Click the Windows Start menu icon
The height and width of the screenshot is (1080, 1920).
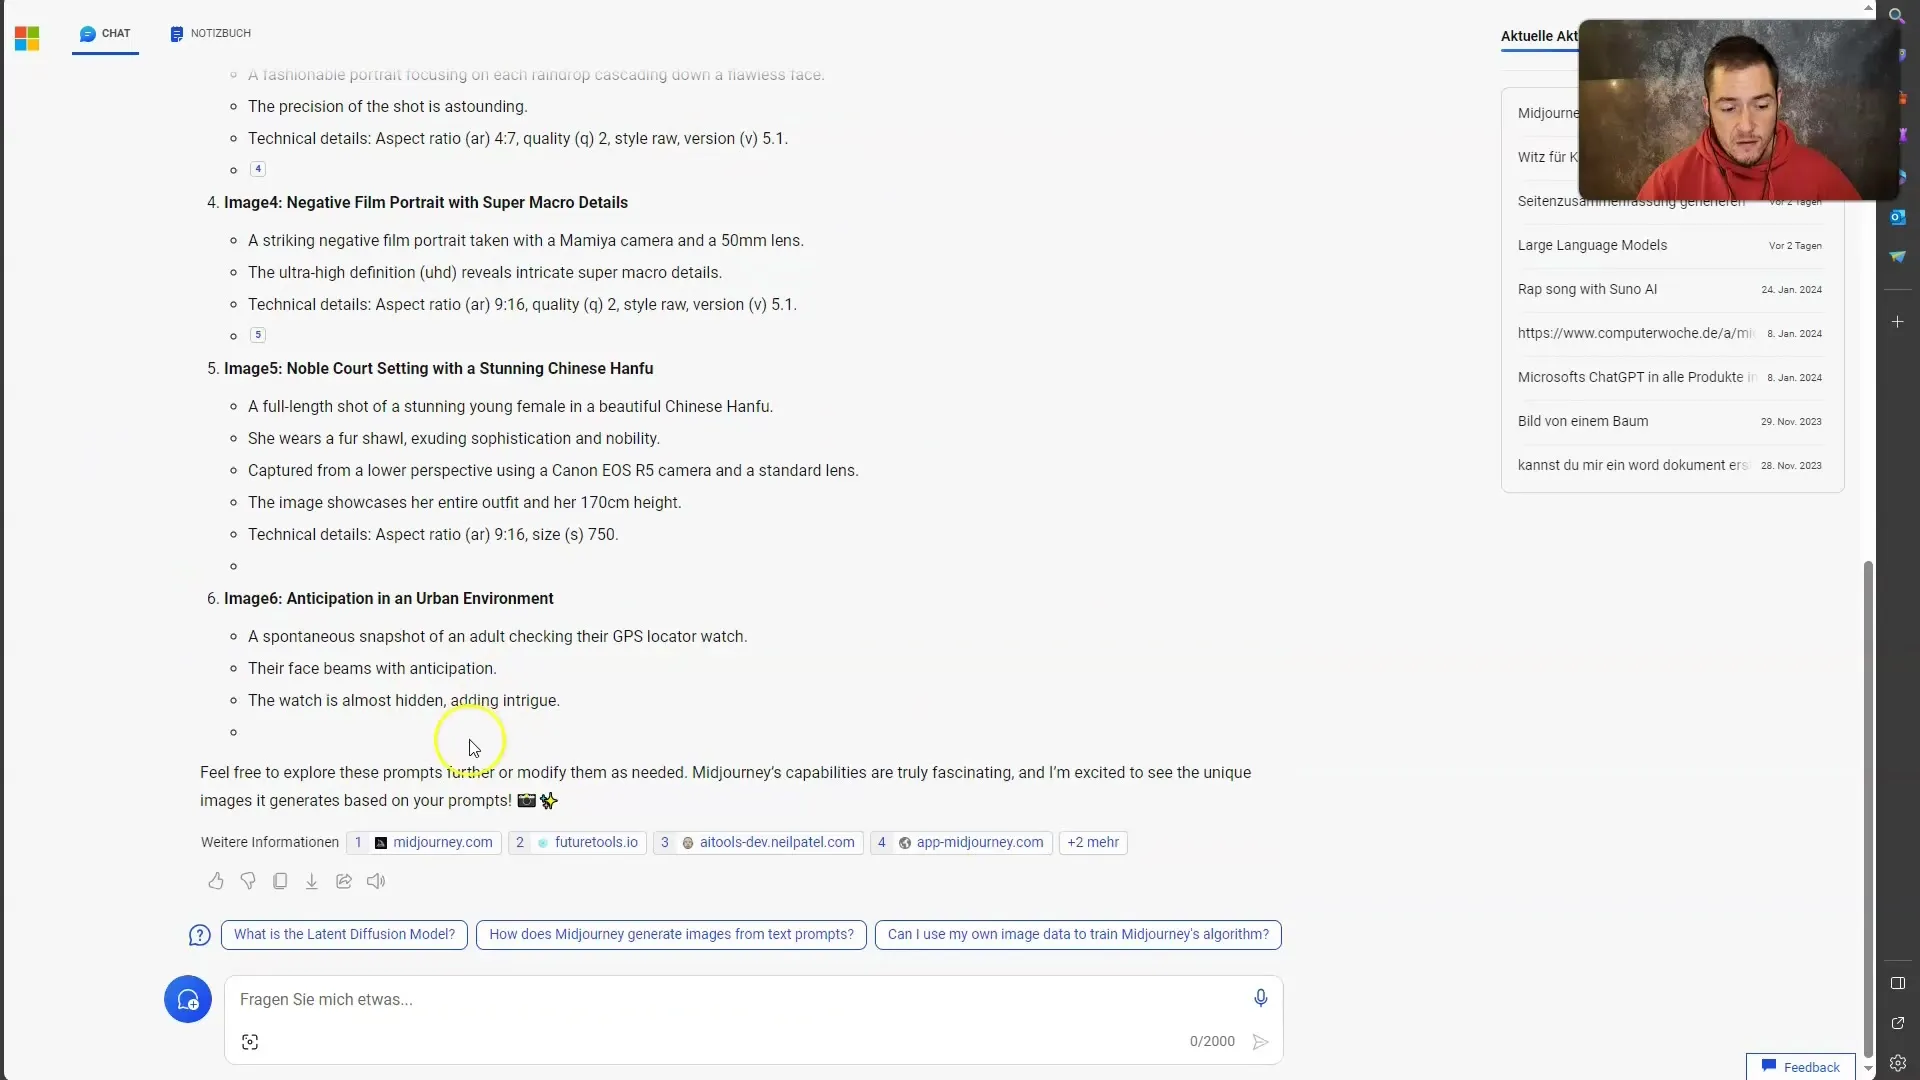click(28, 33)
